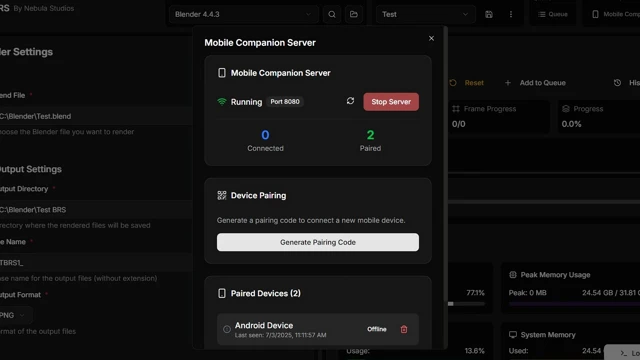Screen dimensions: 640x360
Task: Stop the mobile companion server
Action: [391, 102]
